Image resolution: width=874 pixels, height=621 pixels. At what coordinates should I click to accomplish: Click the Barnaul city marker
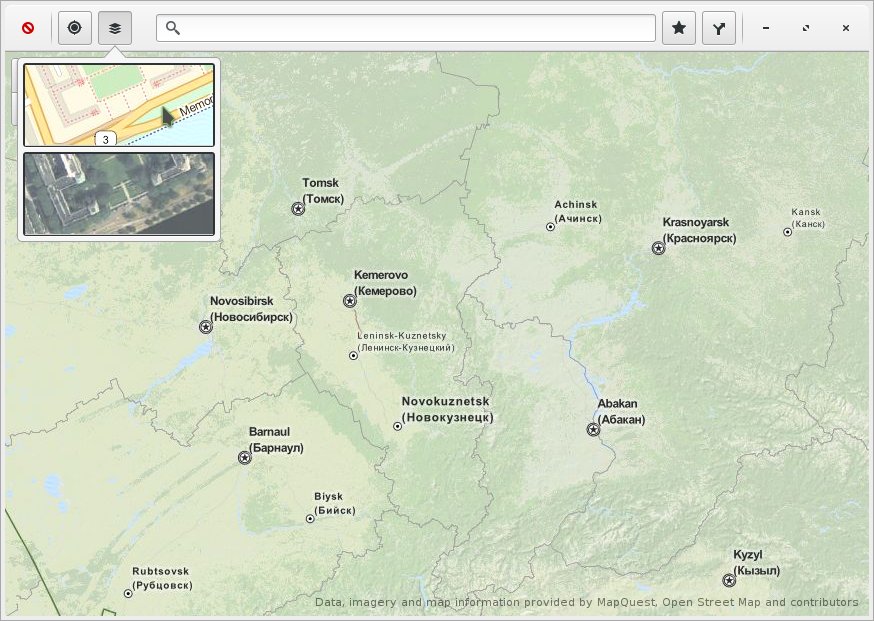(x=244, y=458)
